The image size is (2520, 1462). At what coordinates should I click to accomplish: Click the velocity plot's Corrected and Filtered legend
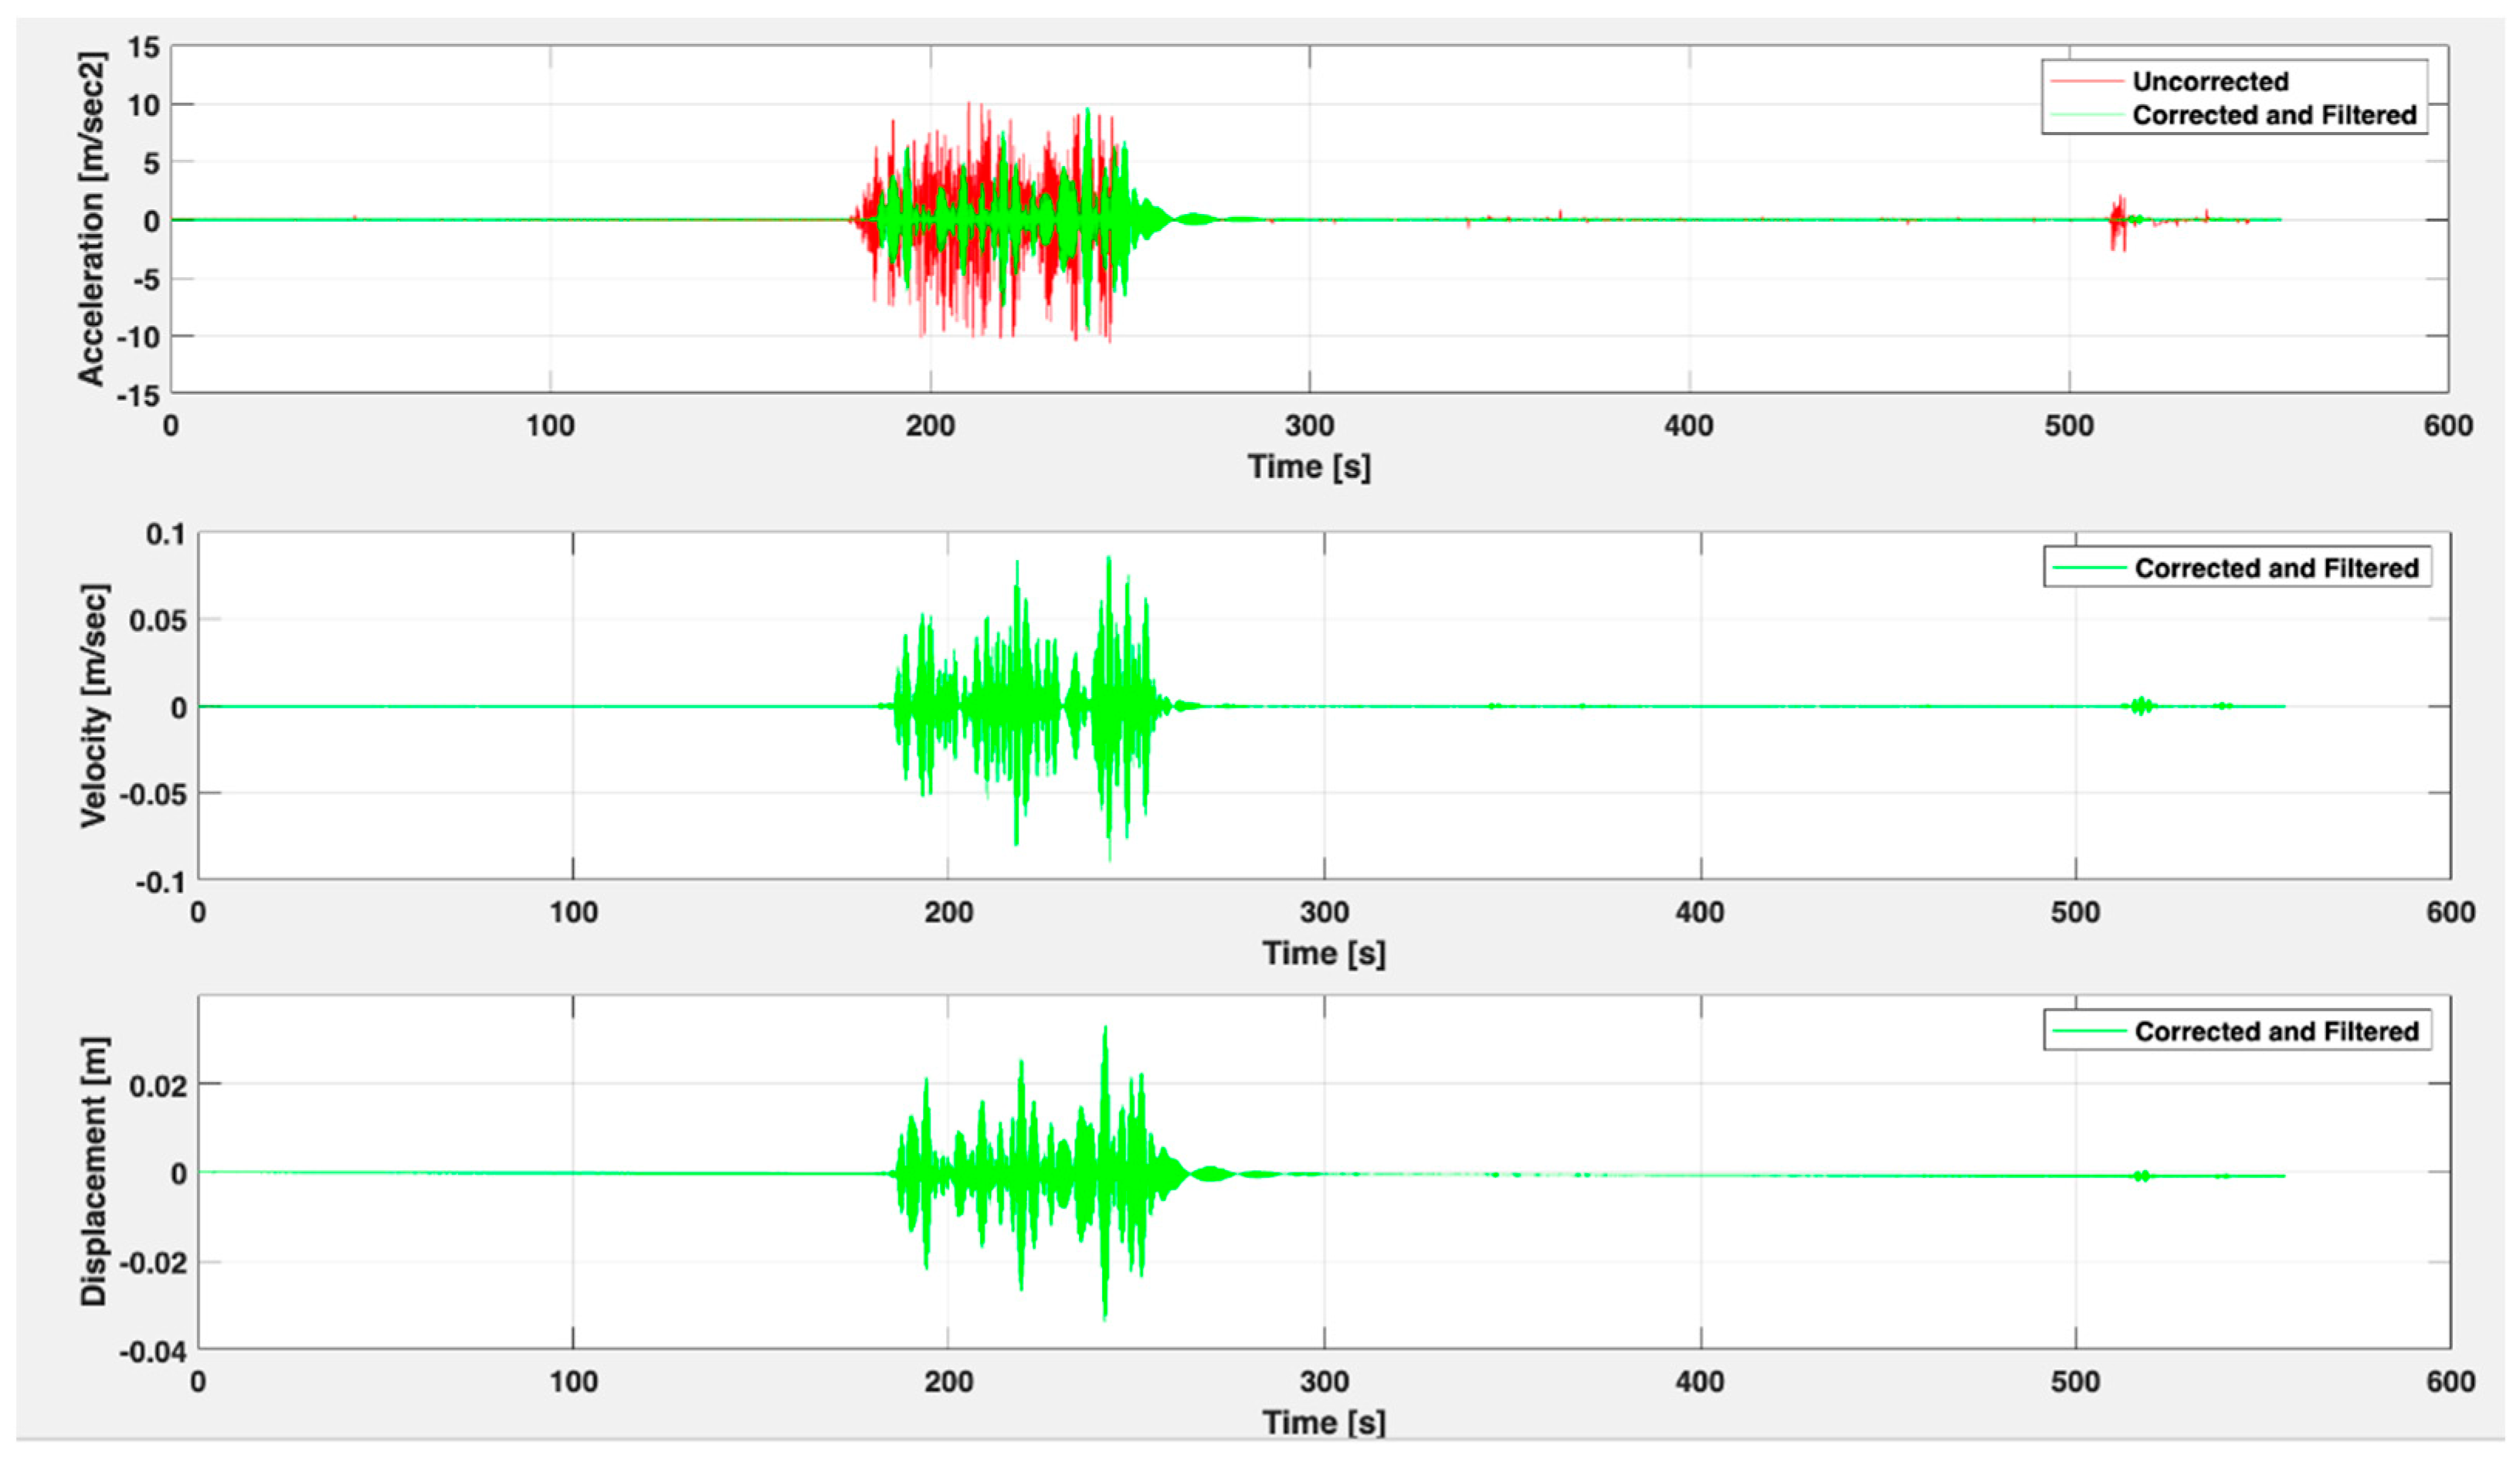[x=2276, y=568]
